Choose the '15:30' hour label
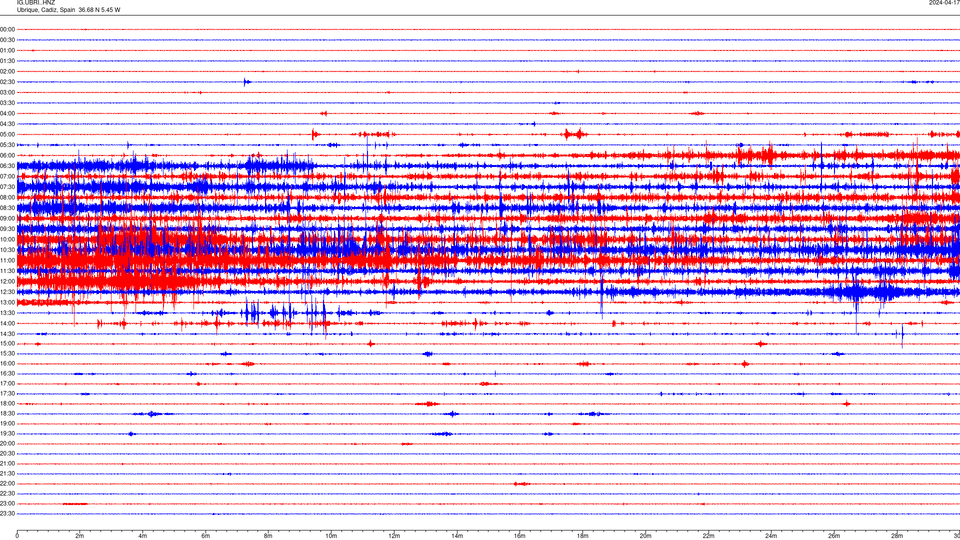The height and width of the screenshot is (540, 960). click(x=7, y=354)
